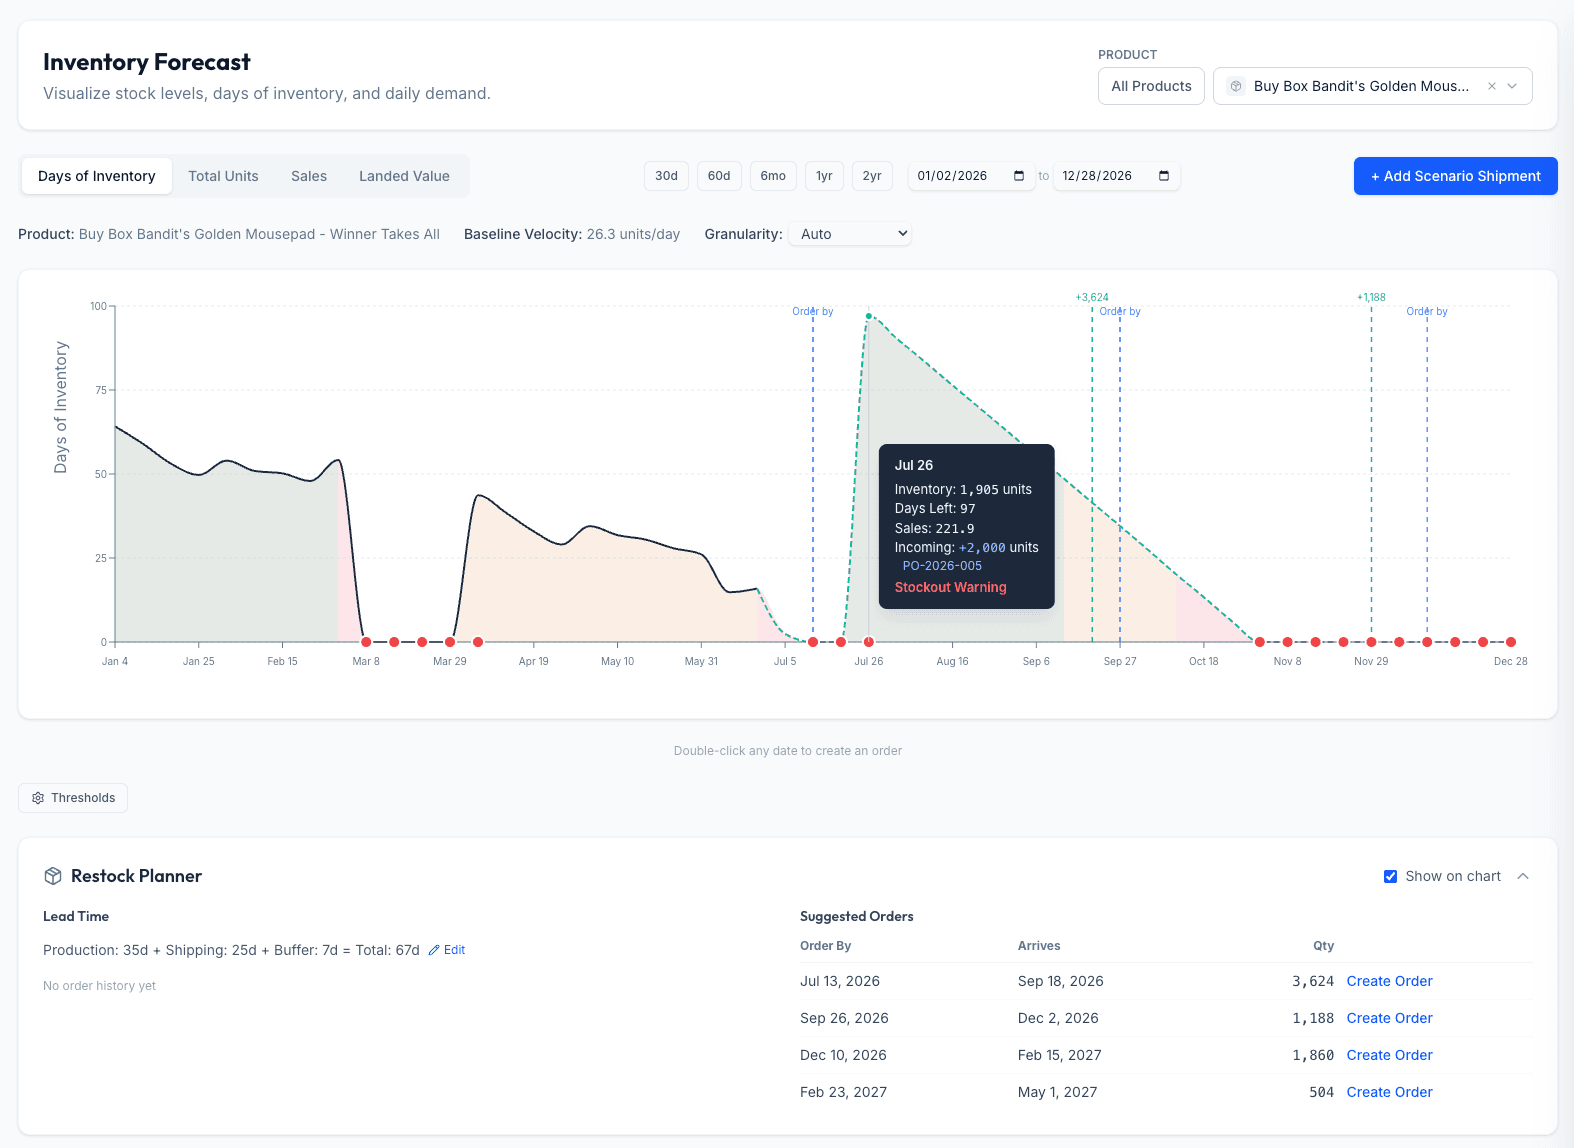Screen dimensions: 1574x1148
Task: Click the start date field 01/02/2026
Action: pyautogui.click(x=971, y=176)
